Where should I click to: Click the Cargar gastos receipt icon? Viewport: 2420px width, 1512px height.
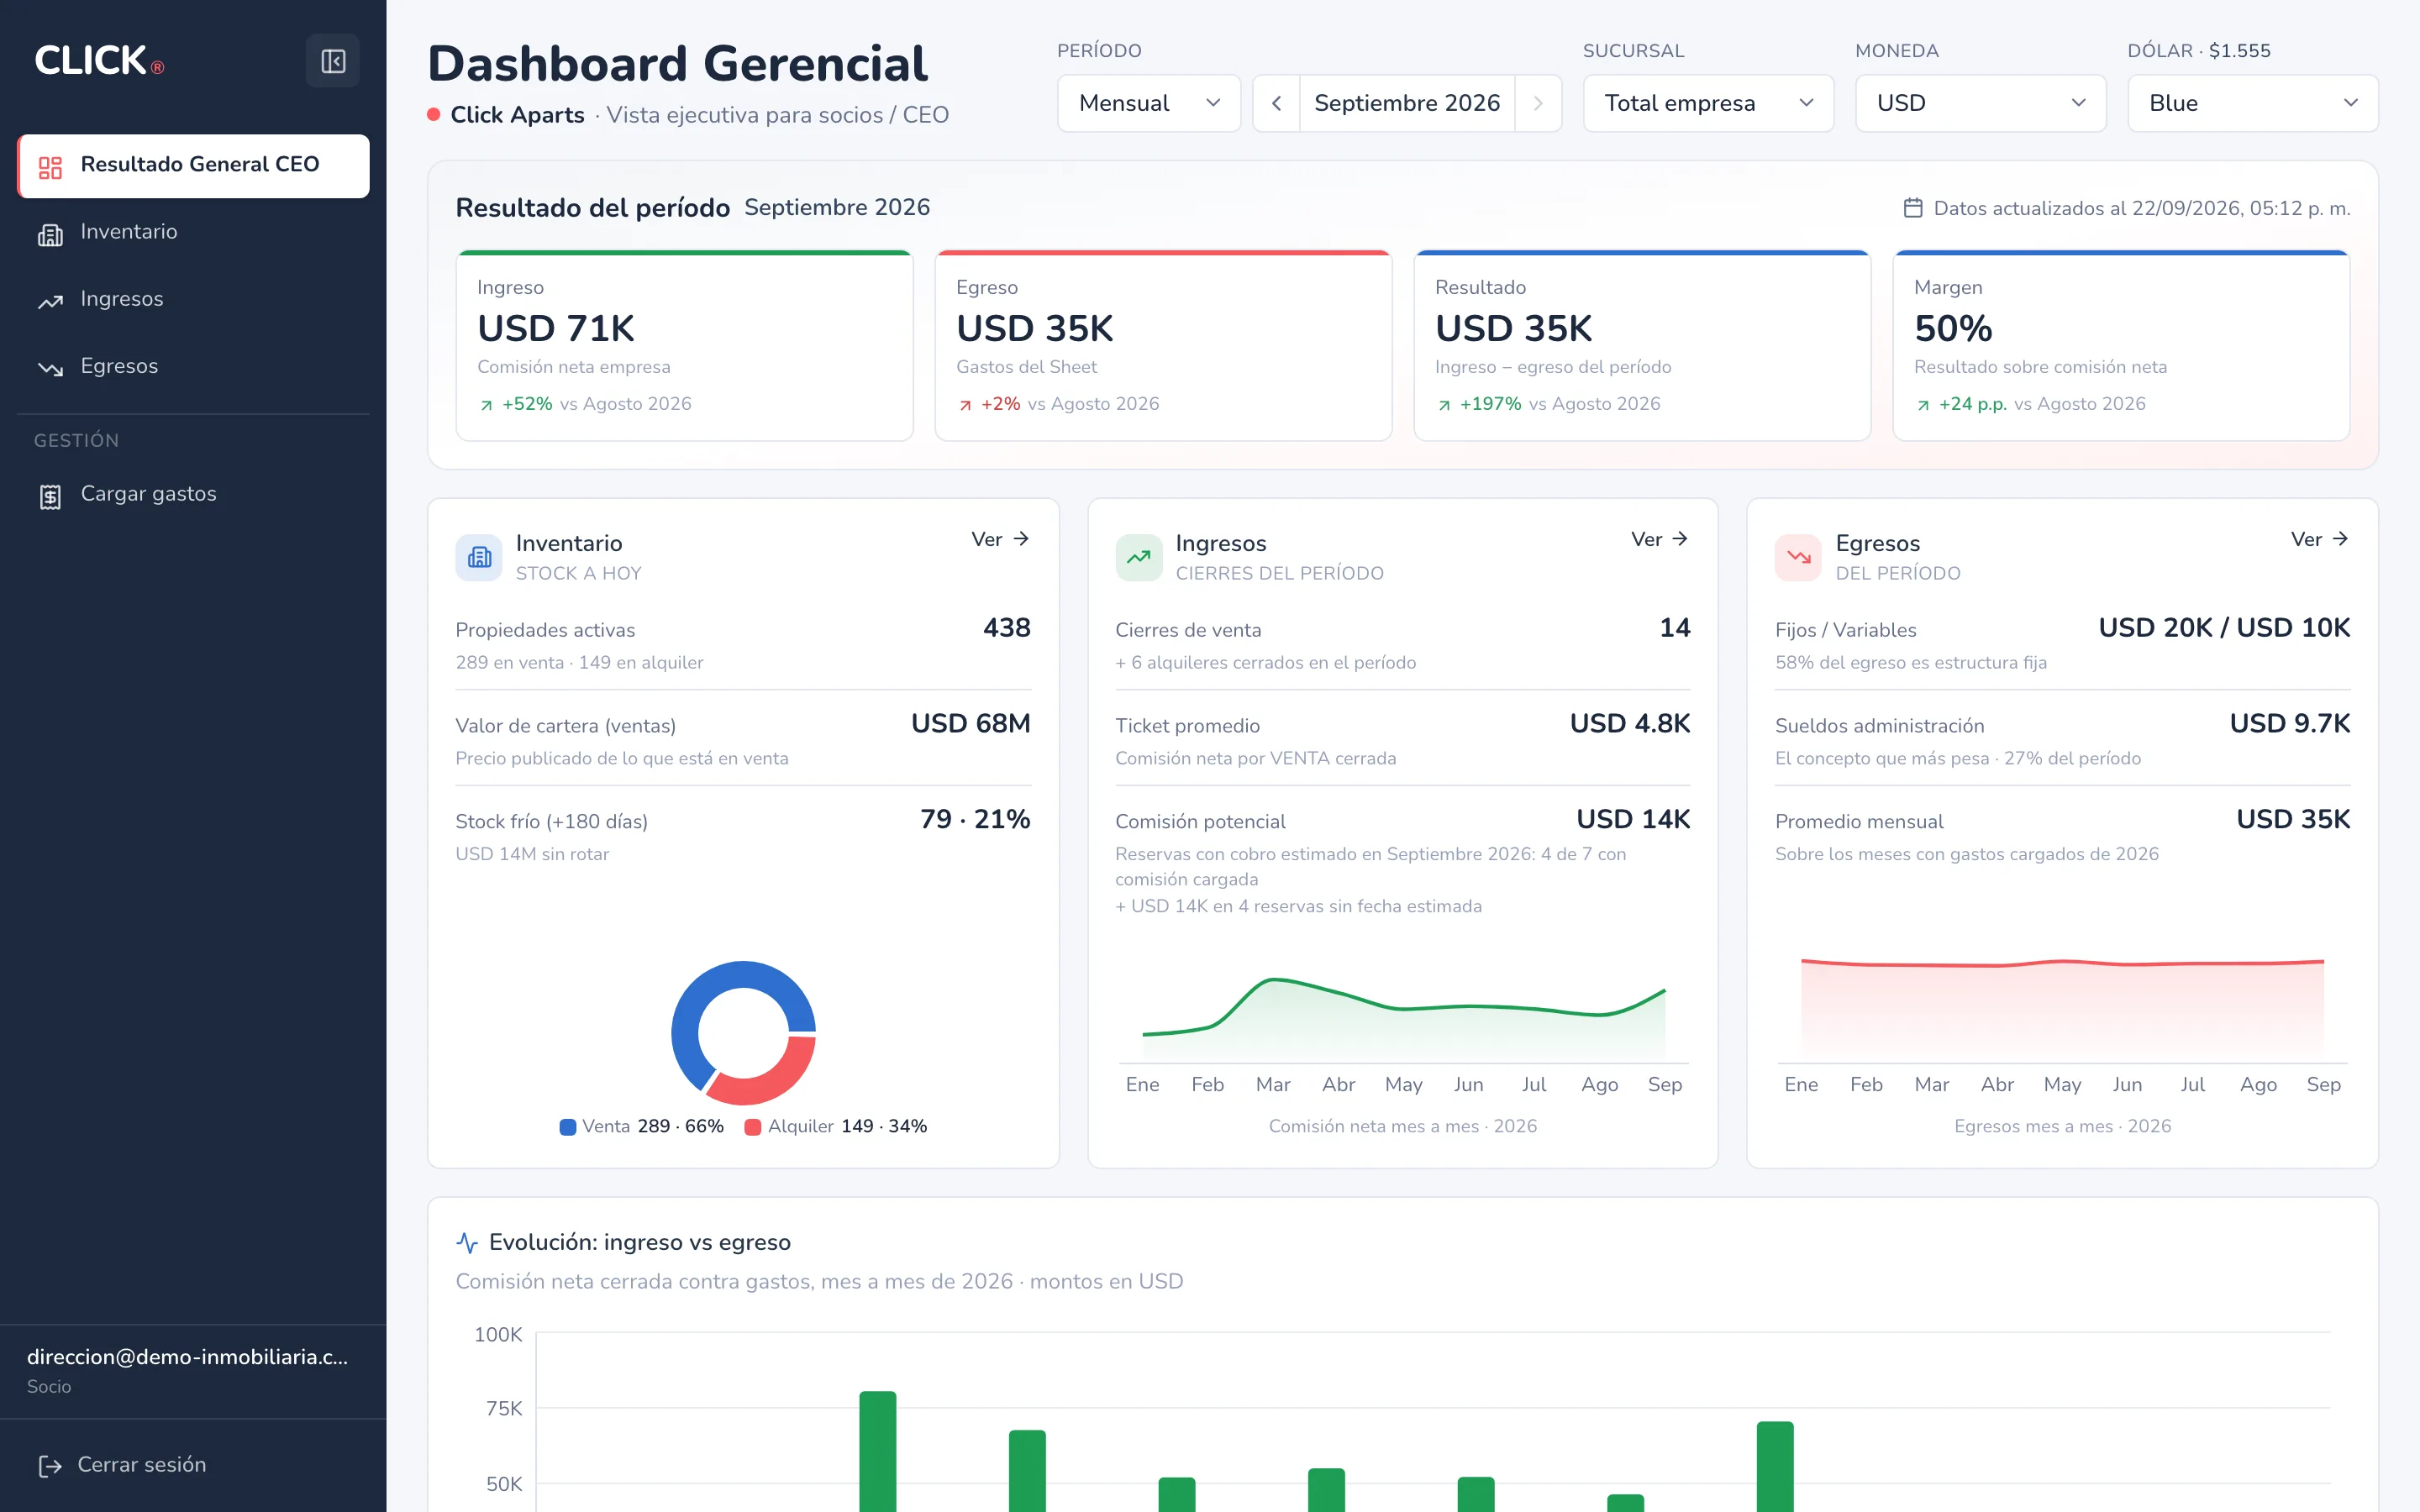click(x=50, y=496)
